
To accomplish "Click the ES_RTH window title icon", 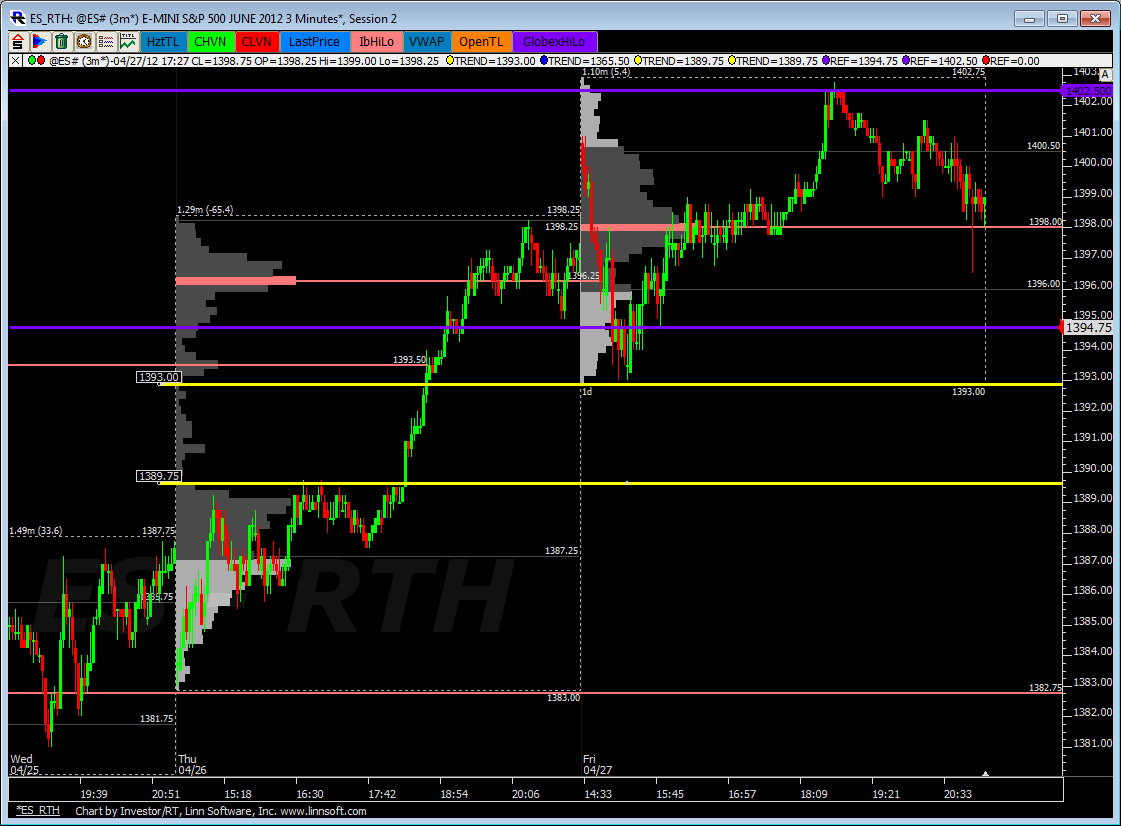I will pyautogui.click(x=19, y=18).
